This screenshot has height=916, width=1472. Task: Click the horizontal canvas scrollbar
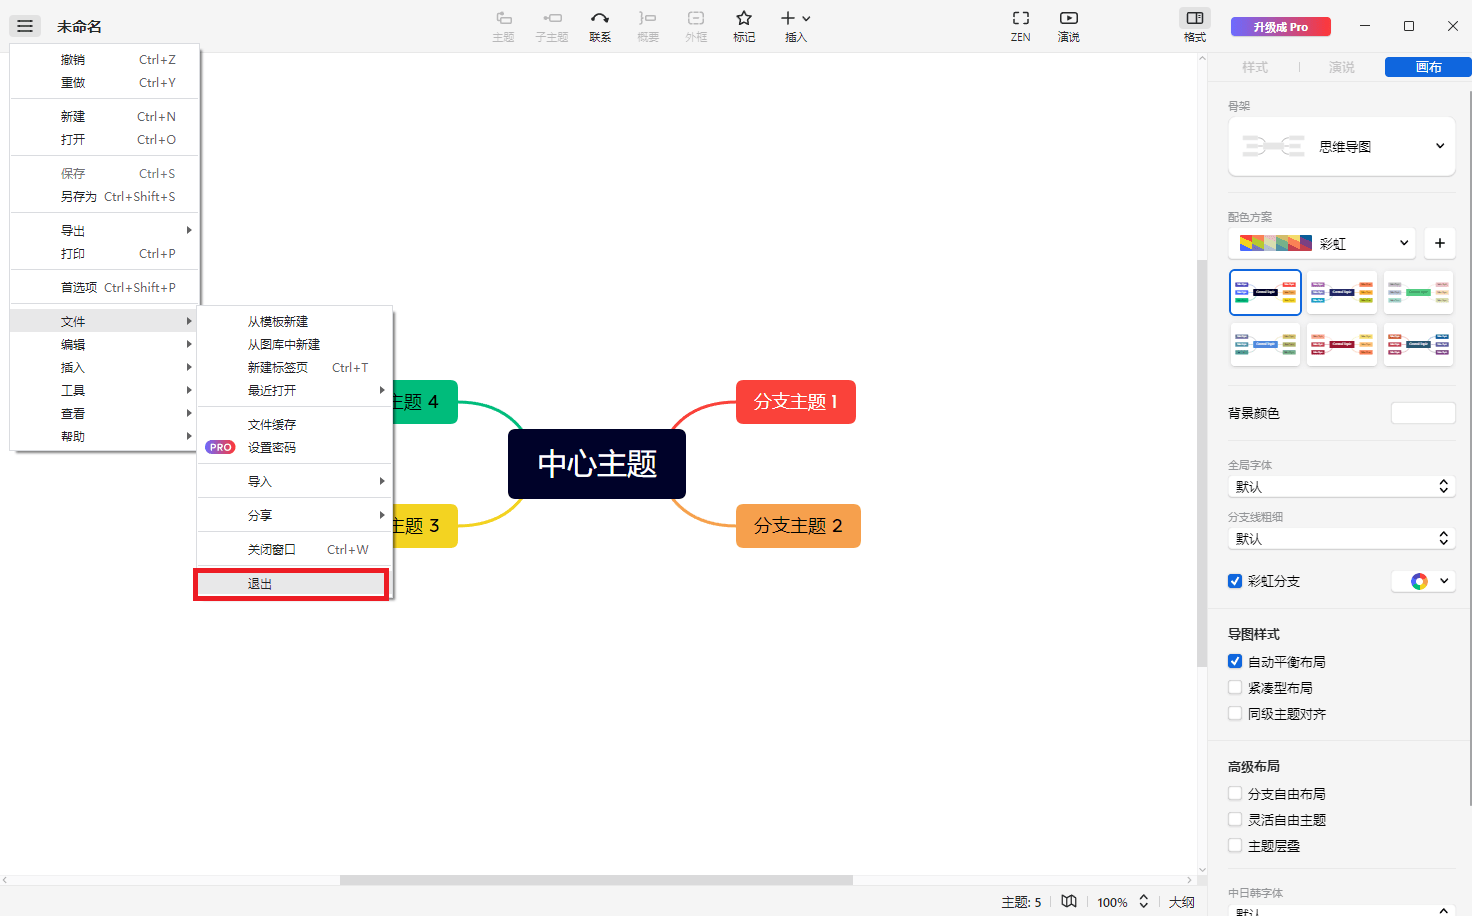(x=596, y=880)
